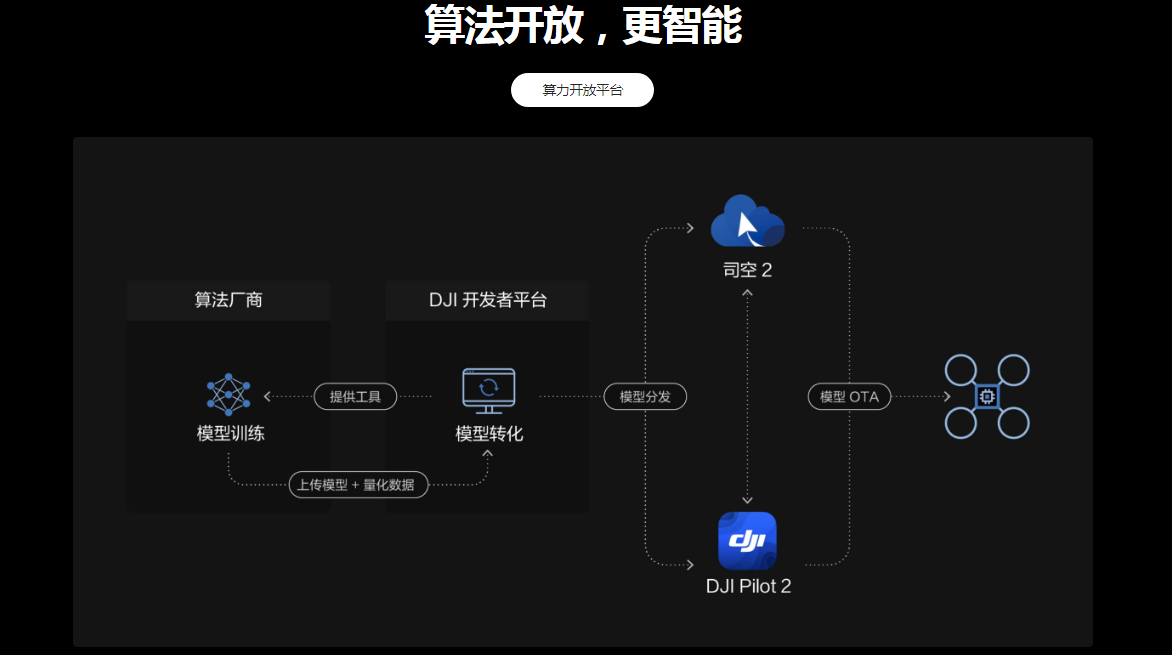Image resolution: width=1172 pixels, height=655 pixels.
Task: Open the DJI Pilot 2 app icon
Action: [747, 541]
